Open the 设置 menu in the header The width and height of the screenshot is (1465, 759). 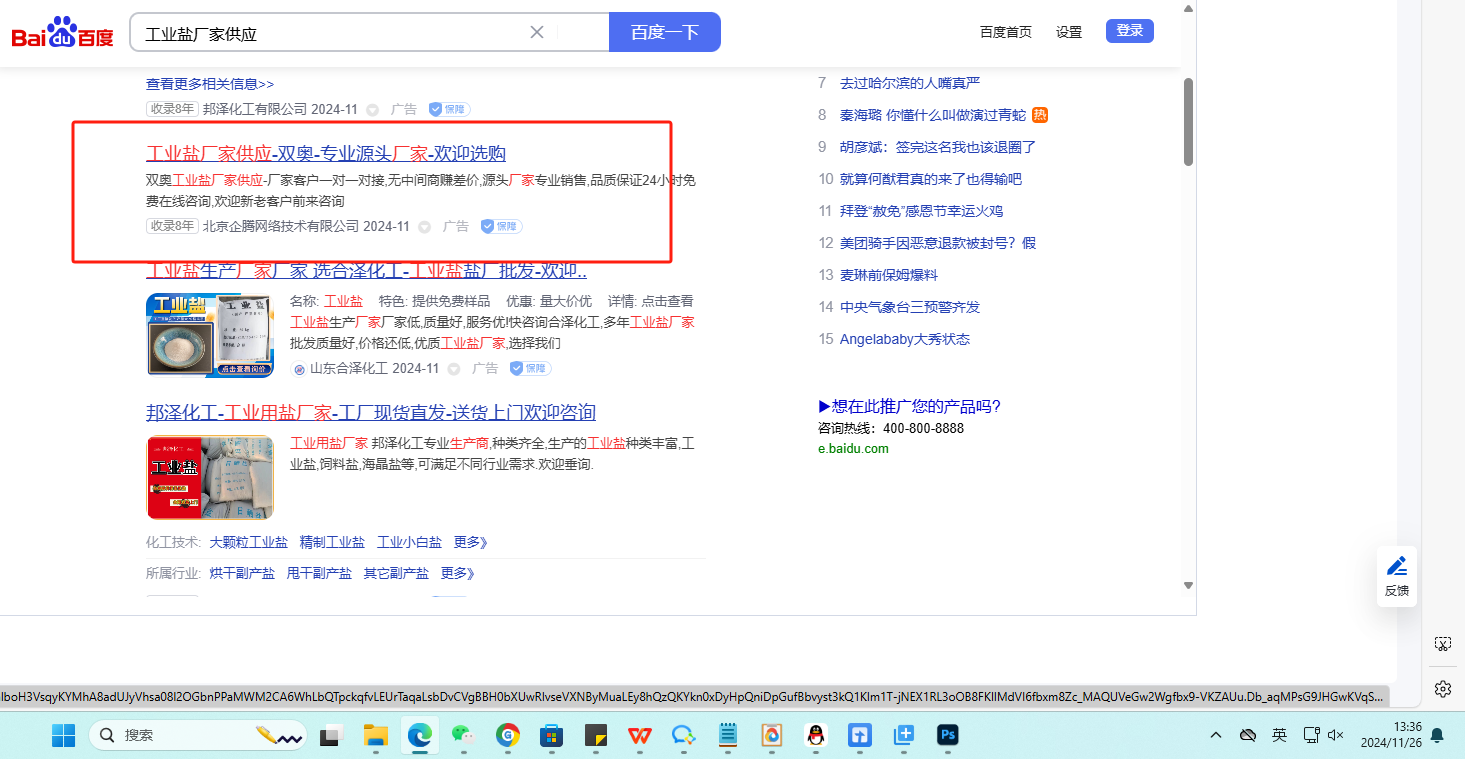point(1069,32)
